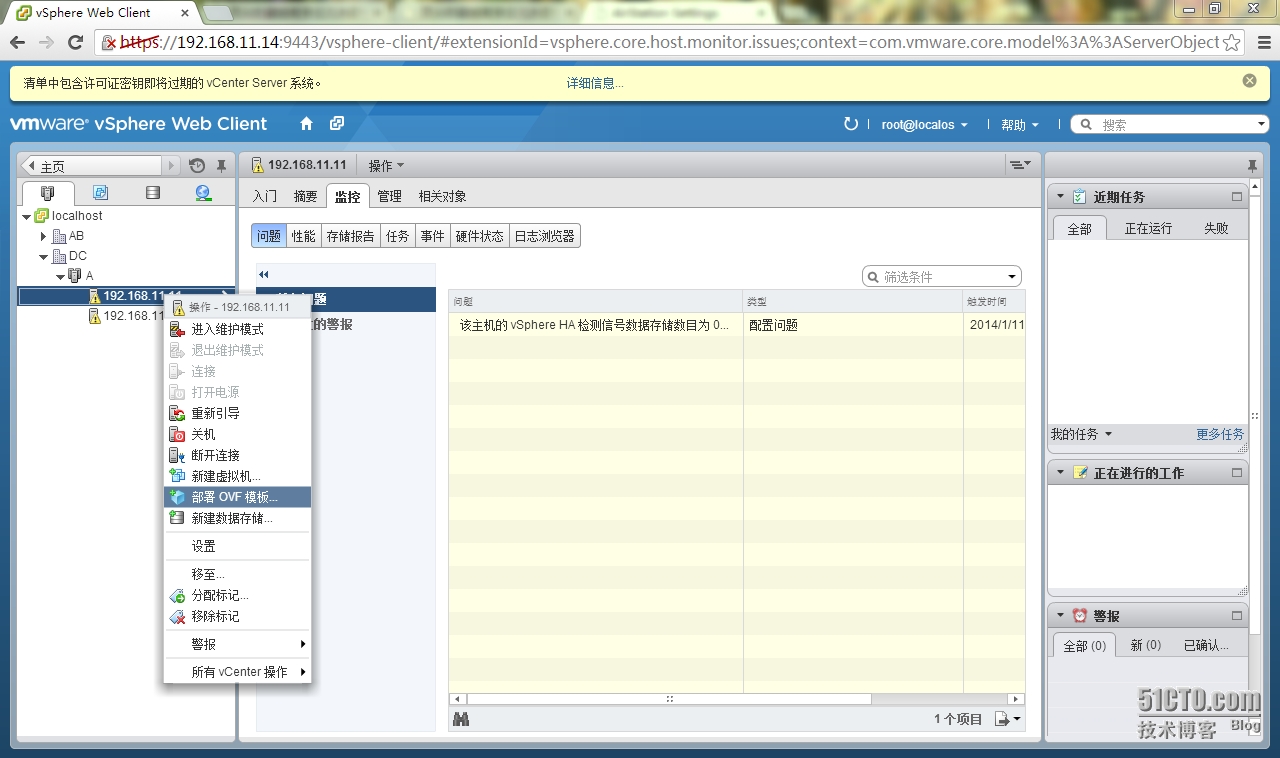Refresh vSphere client with the circular arrow icon
Image resolution: width=1280 pixels, height=758 pixels.
coord(851,124)
